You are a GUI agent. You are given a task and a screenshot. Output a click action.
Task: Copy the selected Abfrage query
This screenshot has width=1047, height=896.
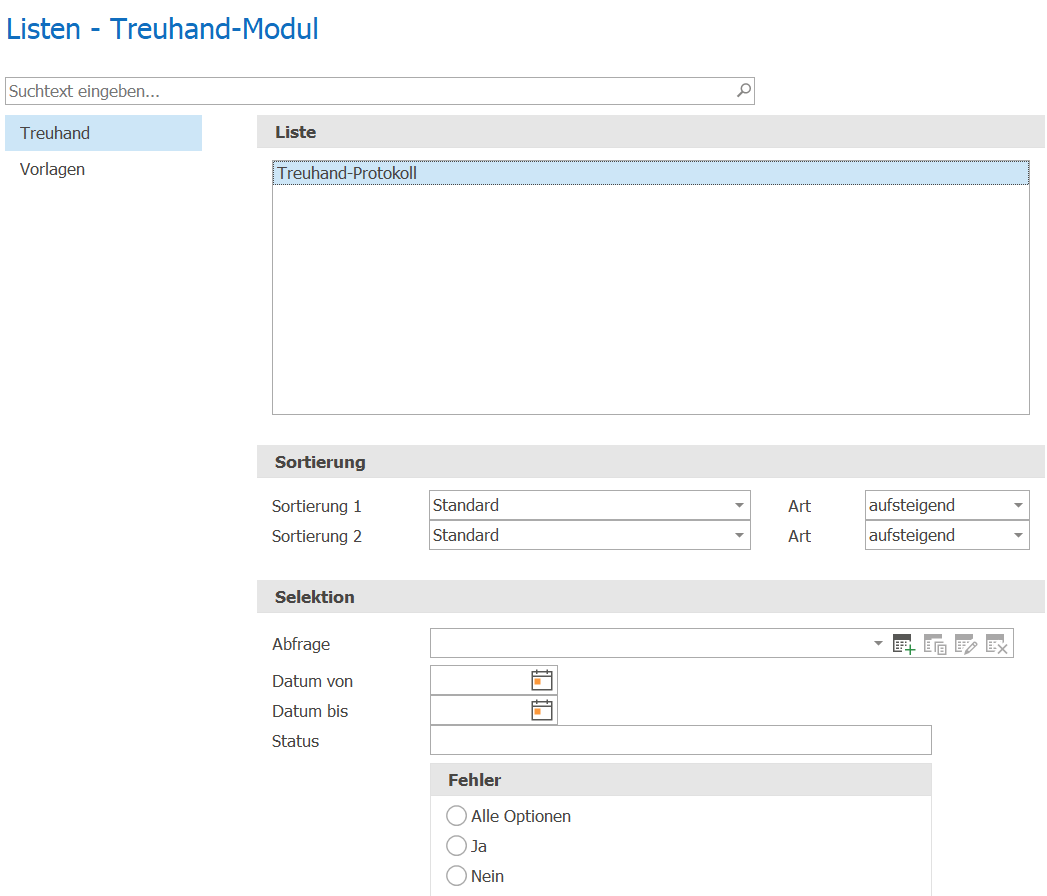pos(935,644)
